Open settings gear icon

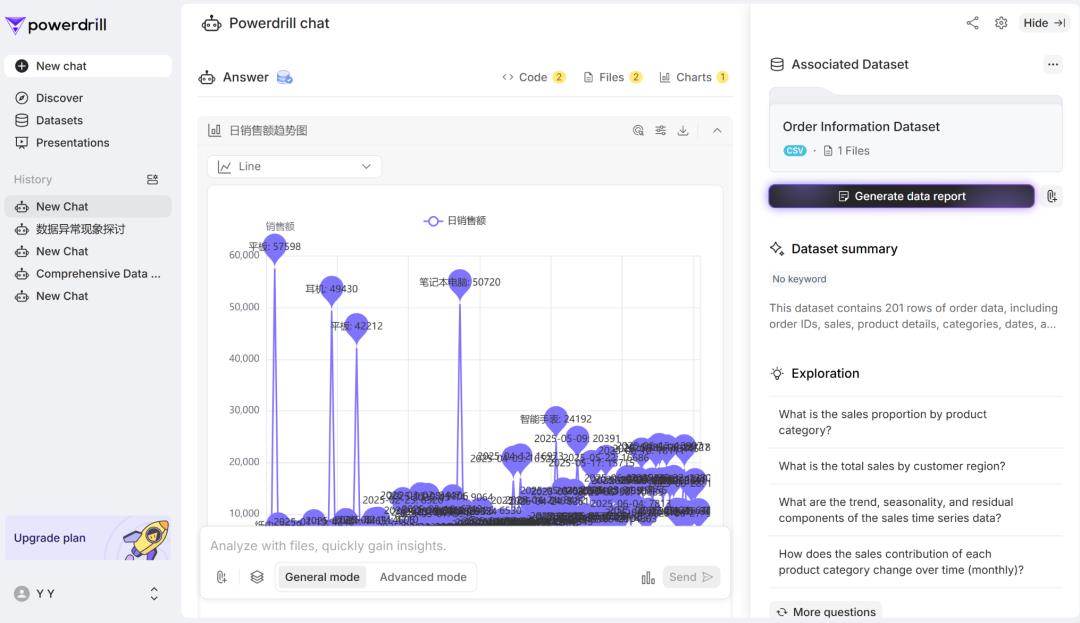coord(1001,23)
